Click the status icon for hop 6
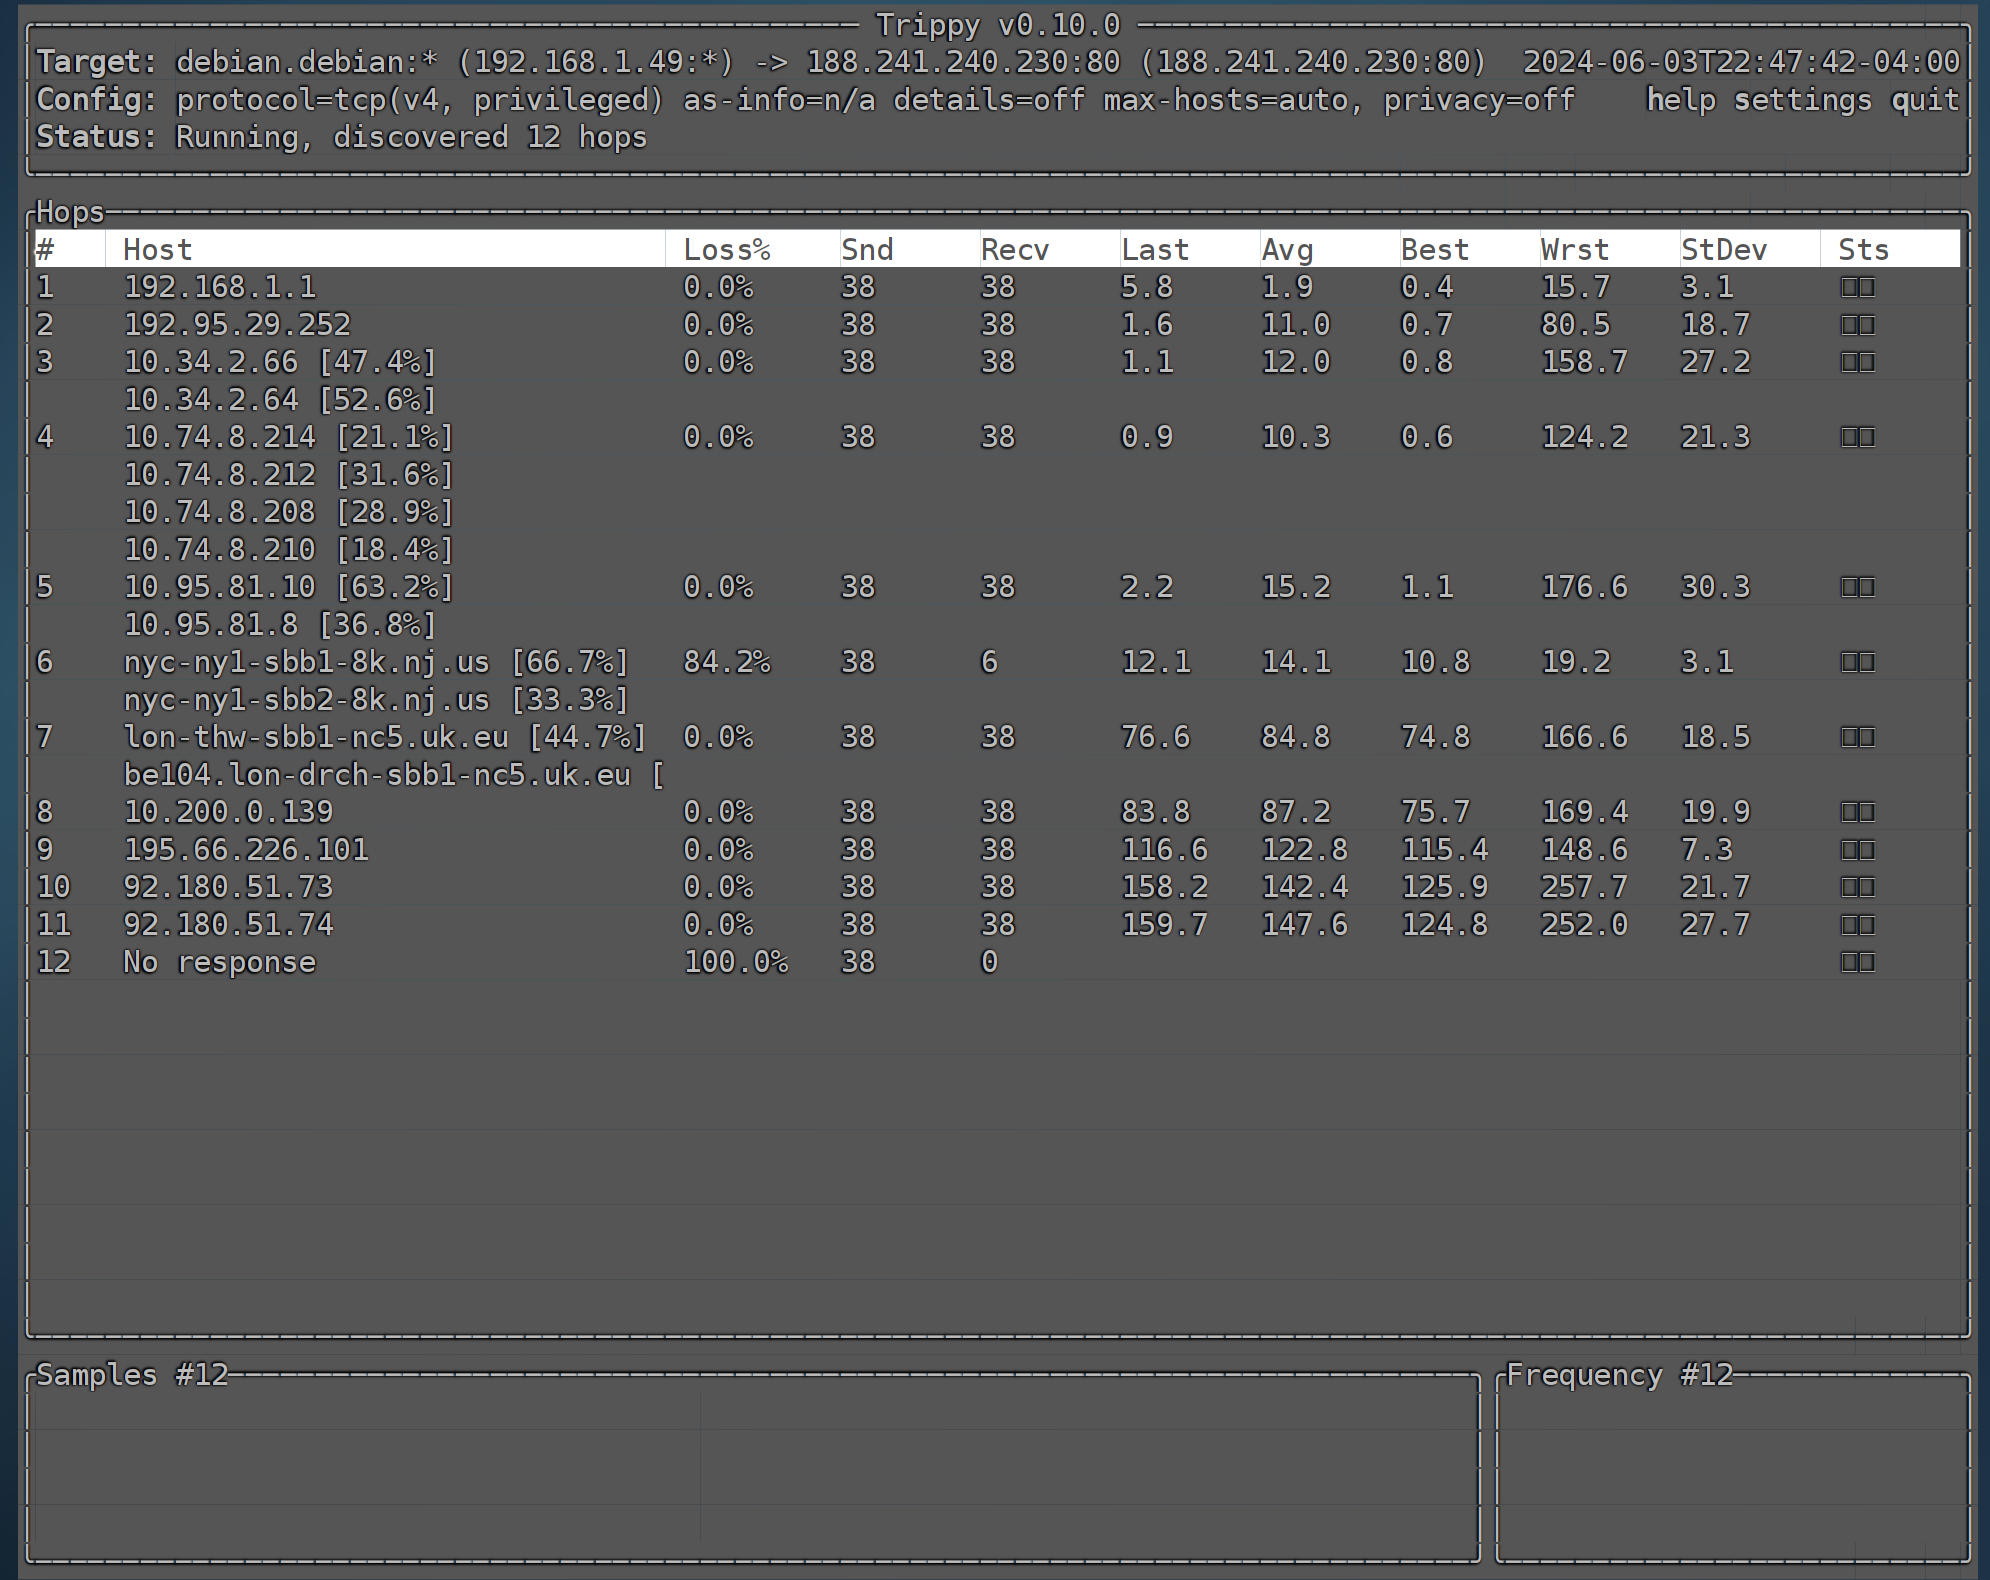Screen dimensions: 1990x1580 coord(1857,663)
